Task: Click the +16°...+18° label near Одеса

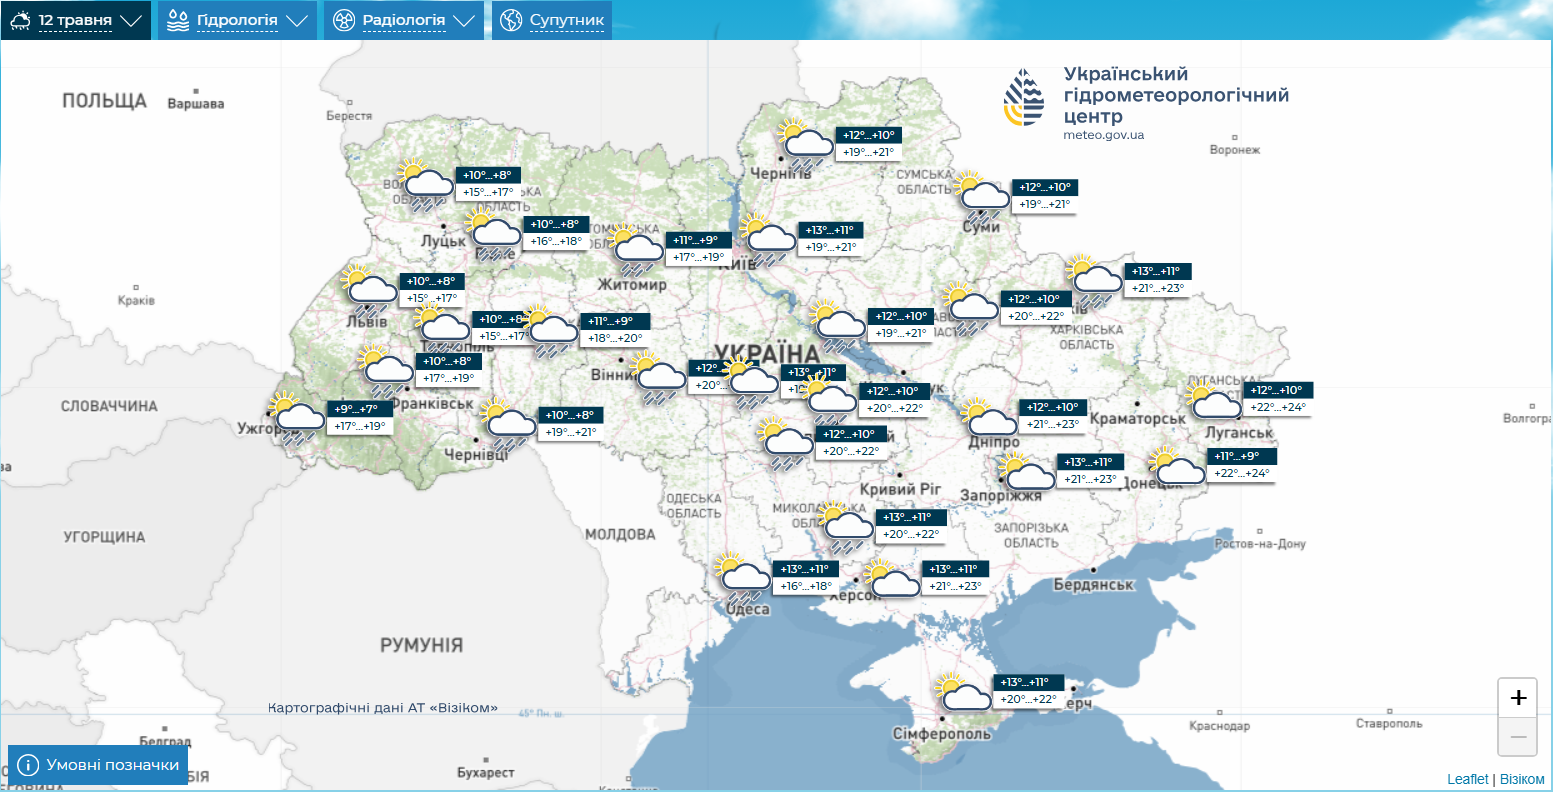Action: pyautogui.click(x=806, y=586)
